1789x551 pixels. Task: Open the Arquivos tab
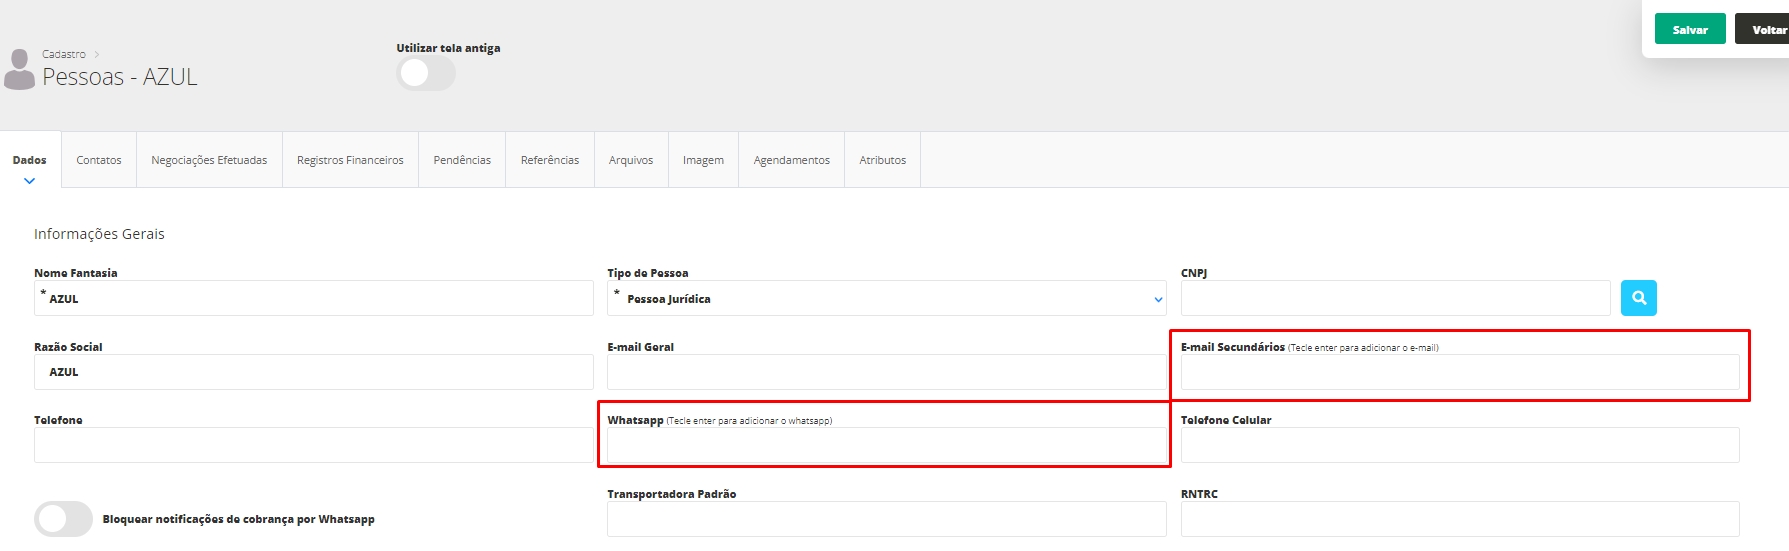pyautogui.click(x=631, y=160)
